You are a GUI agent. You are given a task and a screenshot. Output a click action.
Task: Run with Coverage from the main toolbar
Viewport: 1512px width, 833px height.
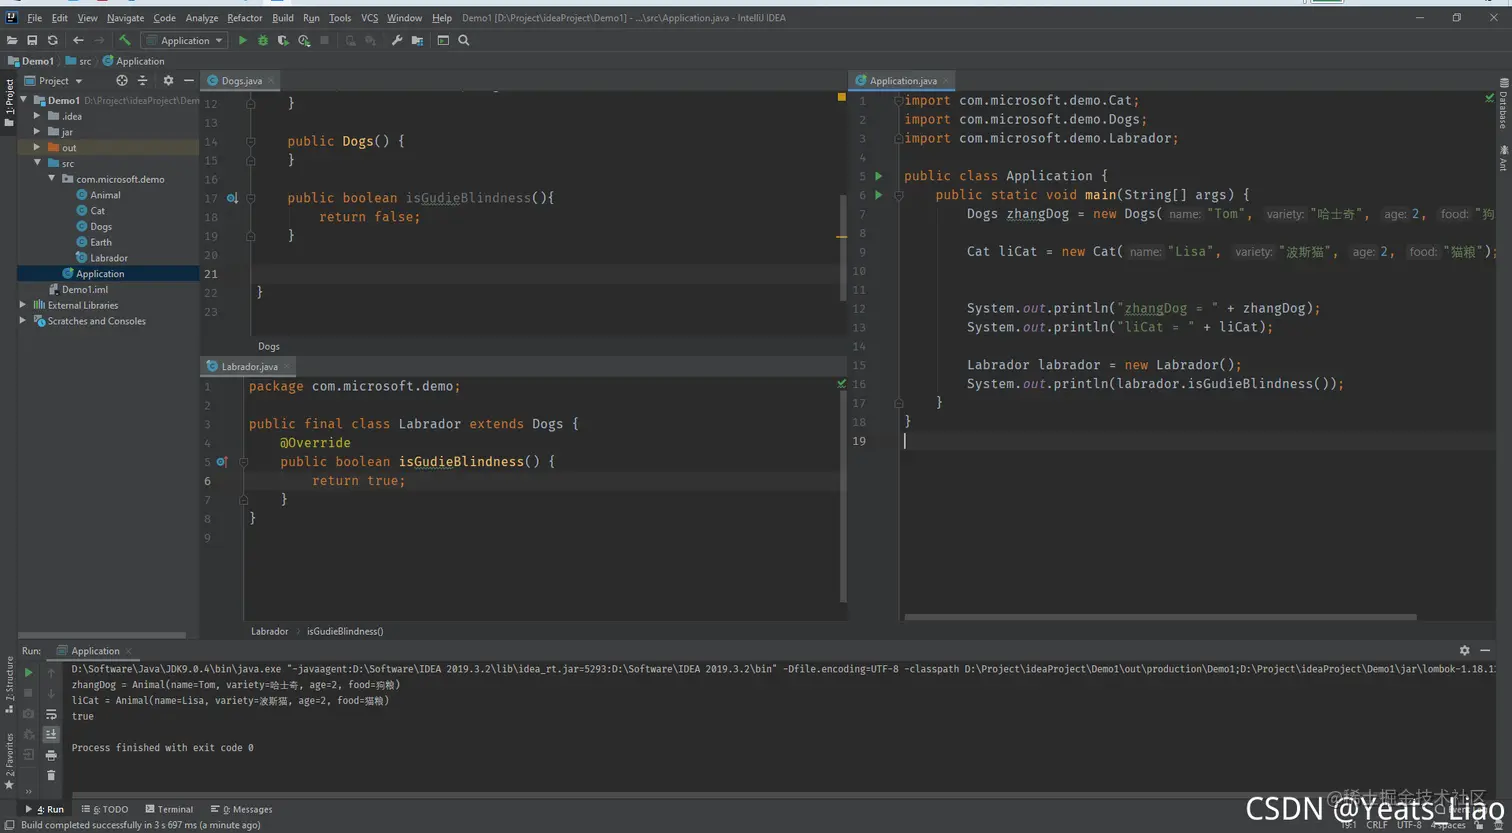(x=283, y=41)
